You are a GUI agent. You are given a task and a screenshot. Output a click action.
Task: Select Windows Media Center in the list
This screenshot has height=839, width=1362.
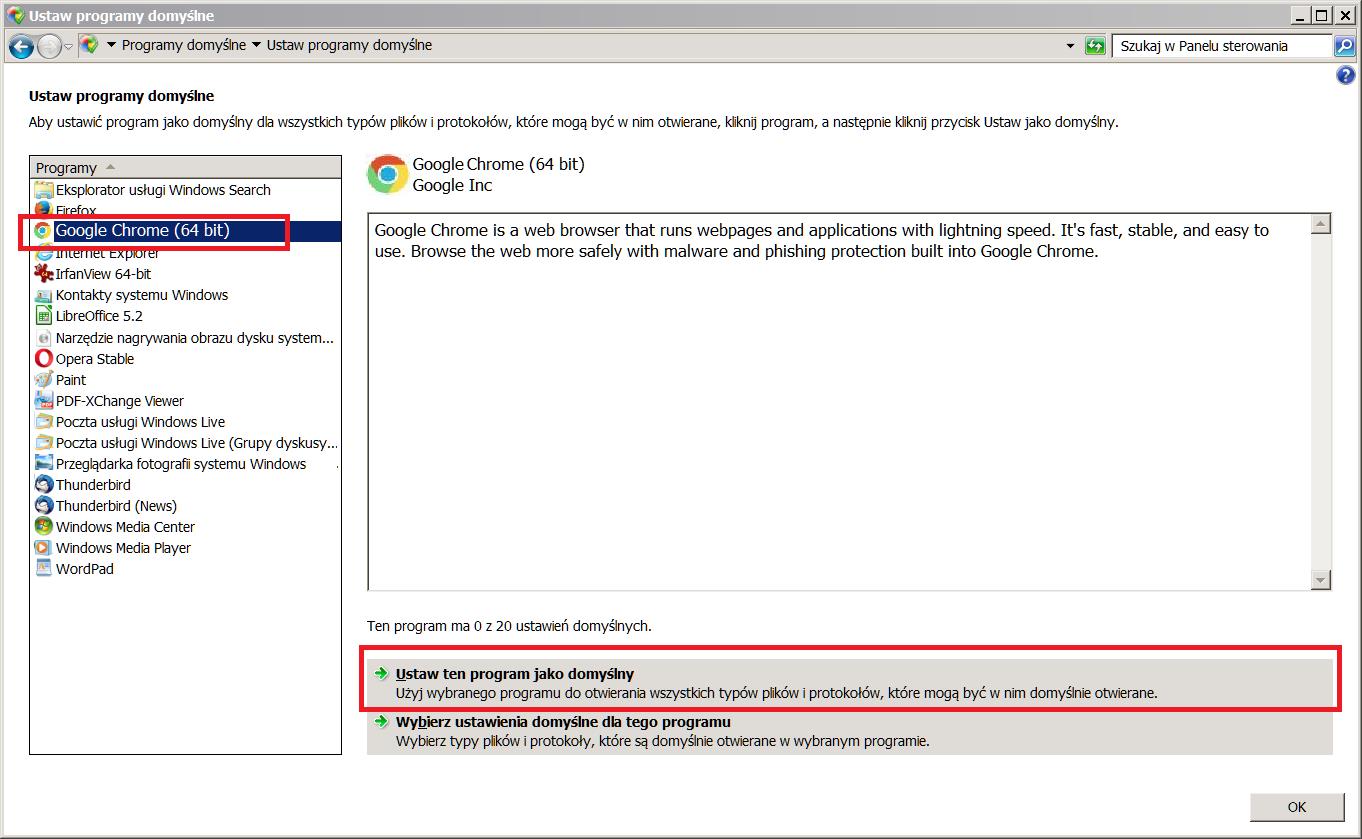pyautogui.click(x=125, y=527)
